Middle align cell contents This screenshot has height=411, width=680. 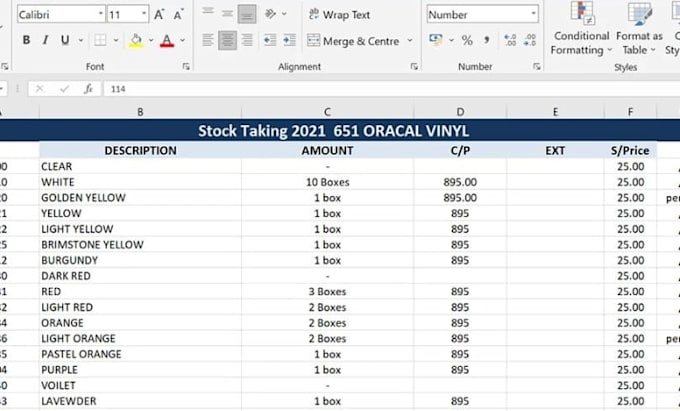point(227,13)
